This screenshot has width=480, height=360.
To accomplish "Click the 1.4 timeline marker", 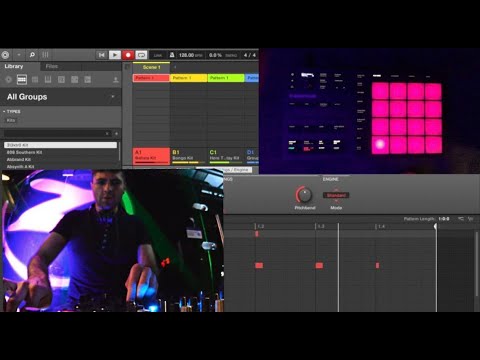I will [381, 227].
